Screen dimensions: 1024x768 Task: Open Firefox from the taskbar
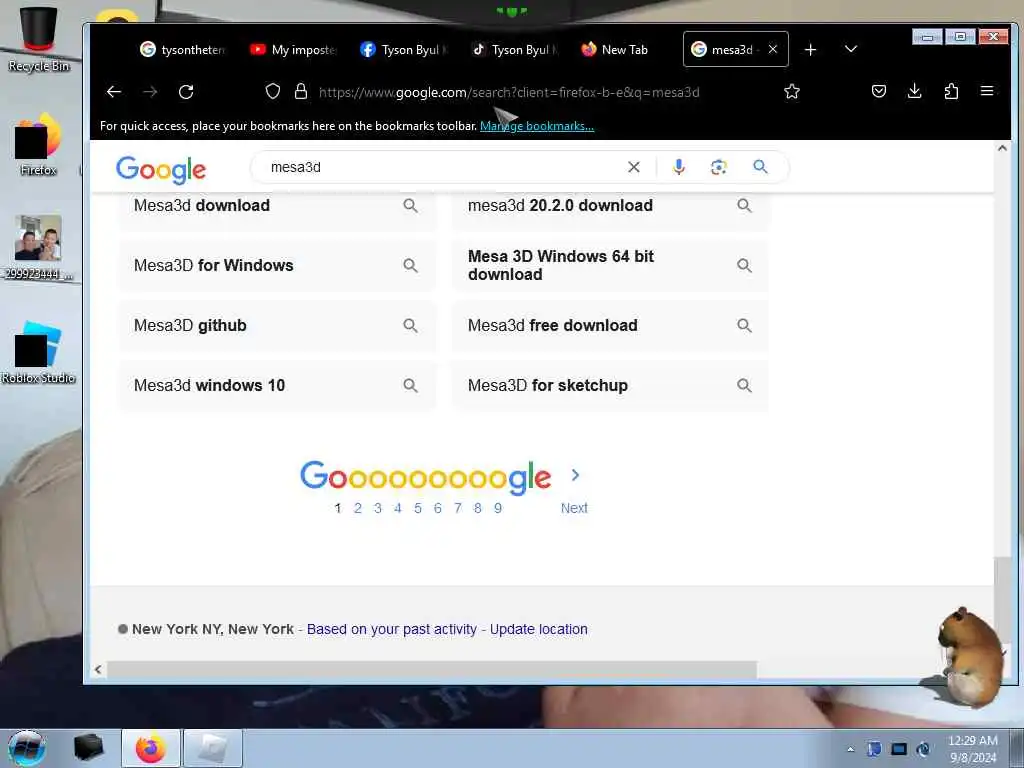[x=151, y=748]
